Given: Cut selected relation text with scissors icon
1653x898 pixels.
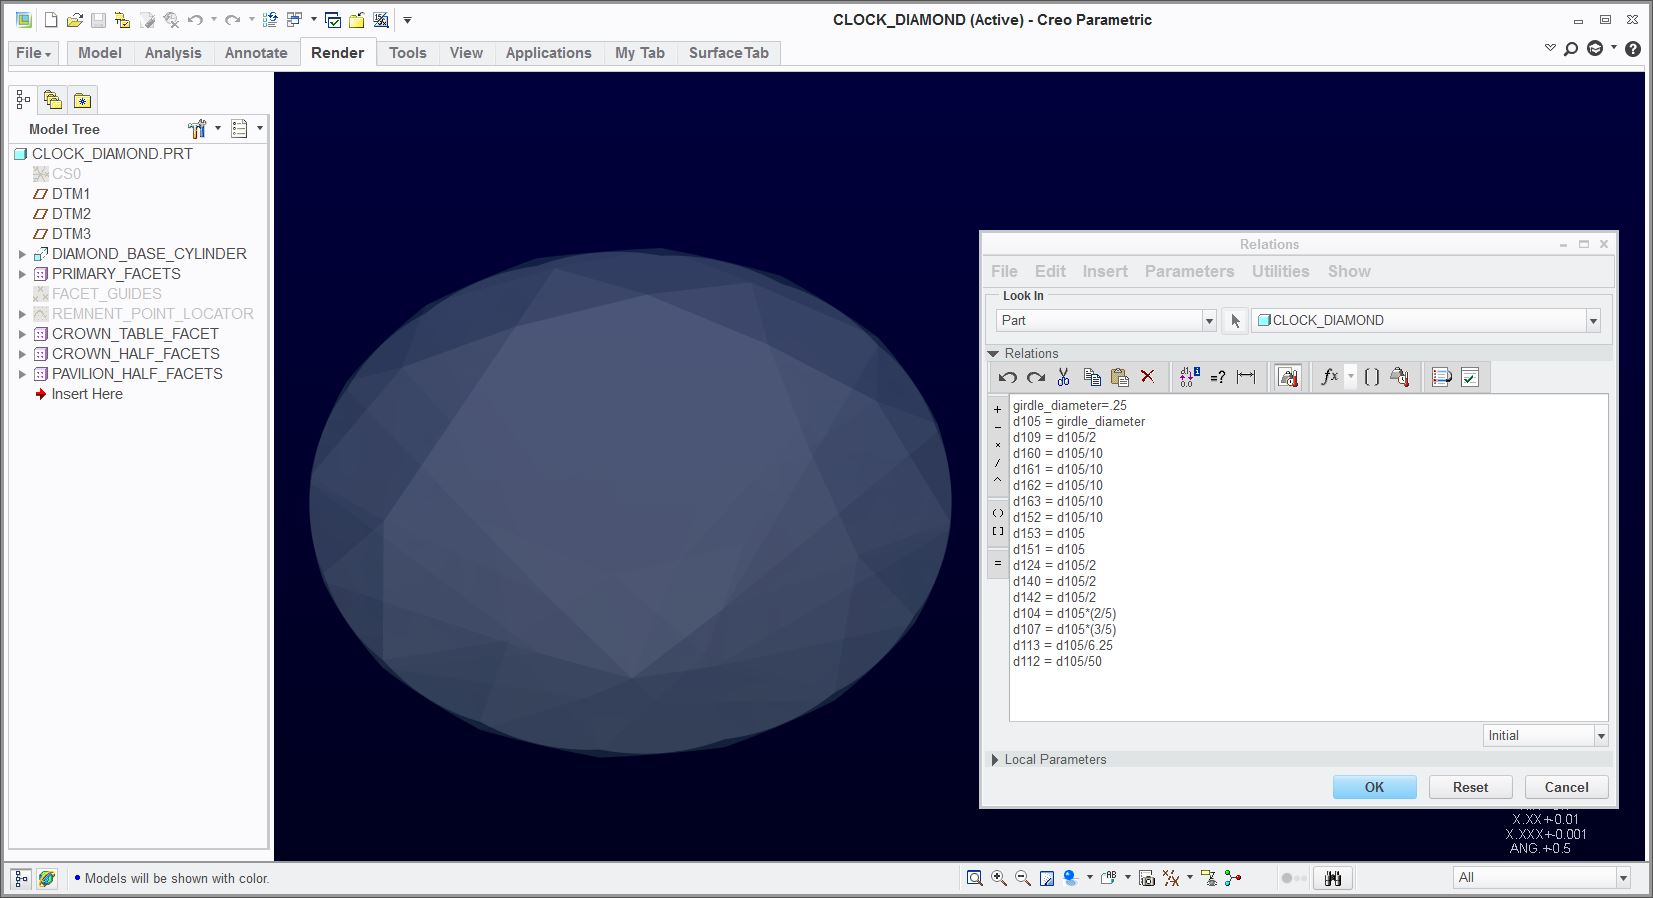Looking at the screenshot, I should click(x=1063, y=377).
